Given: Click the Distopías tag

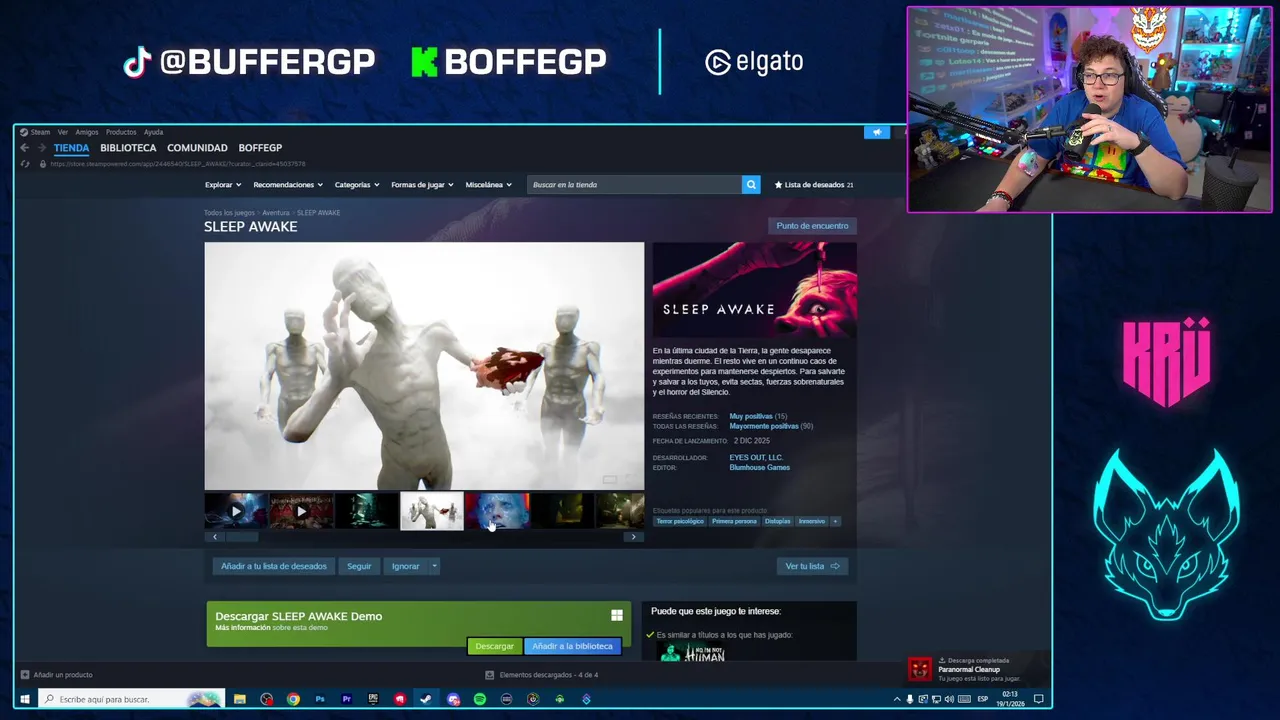Looking at the screenshot, I should 777,521.
